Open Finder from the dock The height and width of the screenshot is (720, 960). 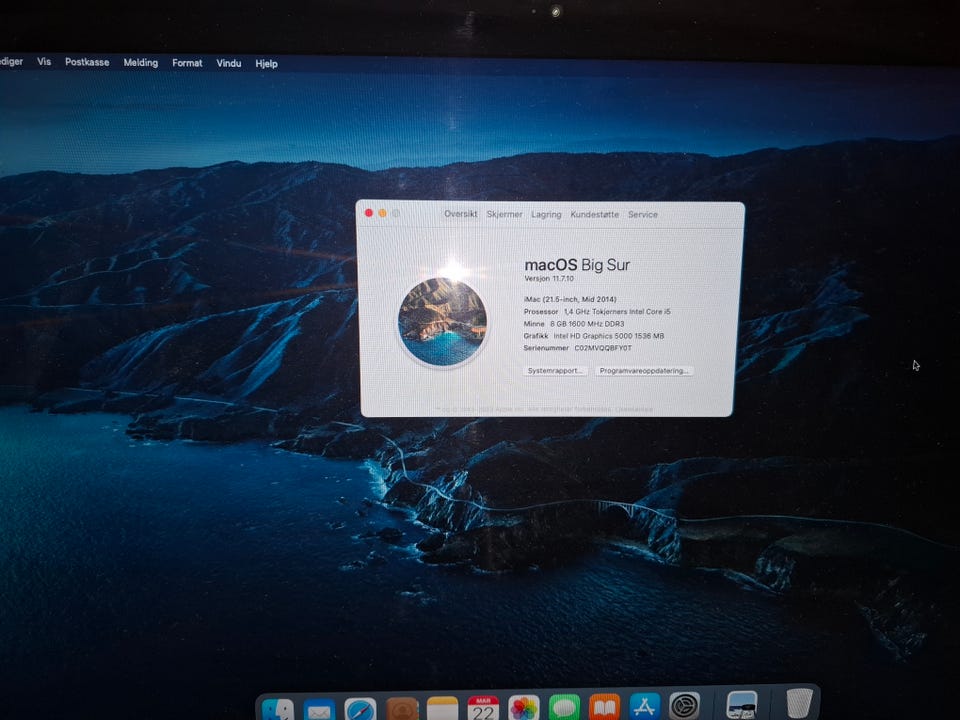click(277, 709)
